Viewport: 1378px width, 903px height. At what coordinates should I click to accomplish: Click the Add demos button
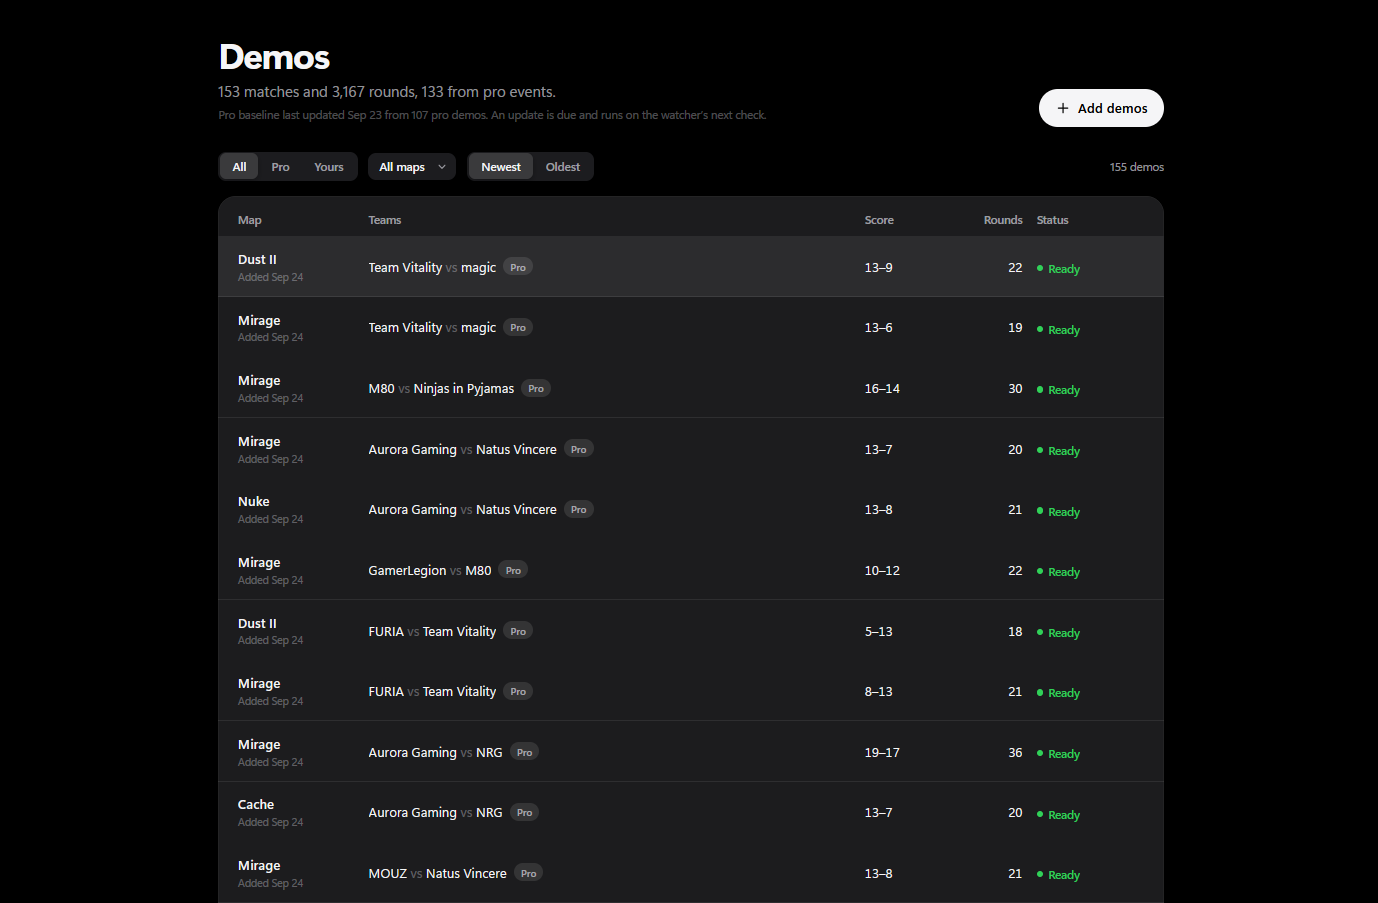(1101, 108)
